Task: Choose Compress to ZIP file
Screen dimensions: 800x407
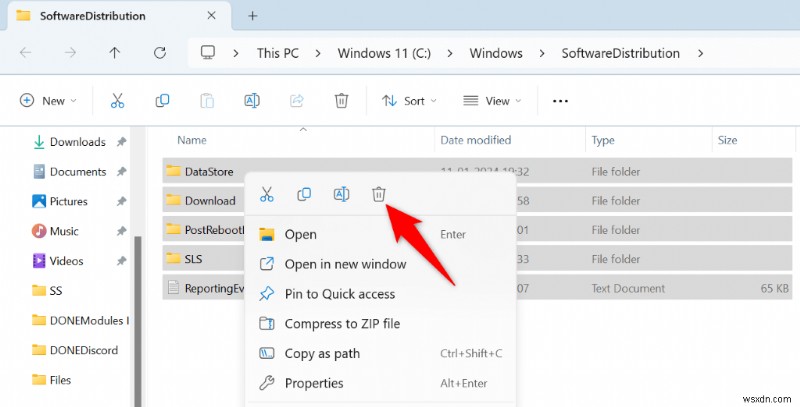Action: [x=381, y=324]
